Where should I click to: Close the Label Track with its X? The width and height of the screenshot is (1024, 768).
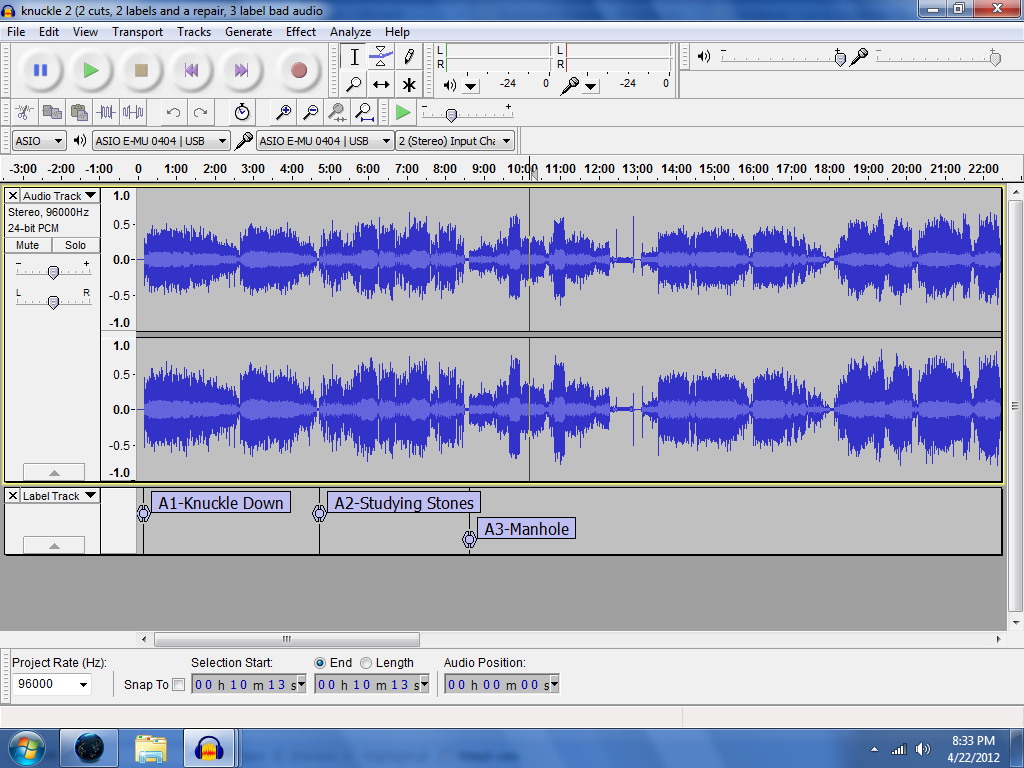click(12, 496)
